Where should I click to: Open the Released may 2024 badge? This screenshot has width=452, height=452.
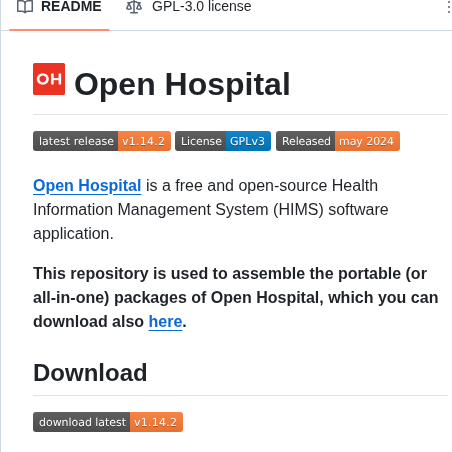click(338, 141)
